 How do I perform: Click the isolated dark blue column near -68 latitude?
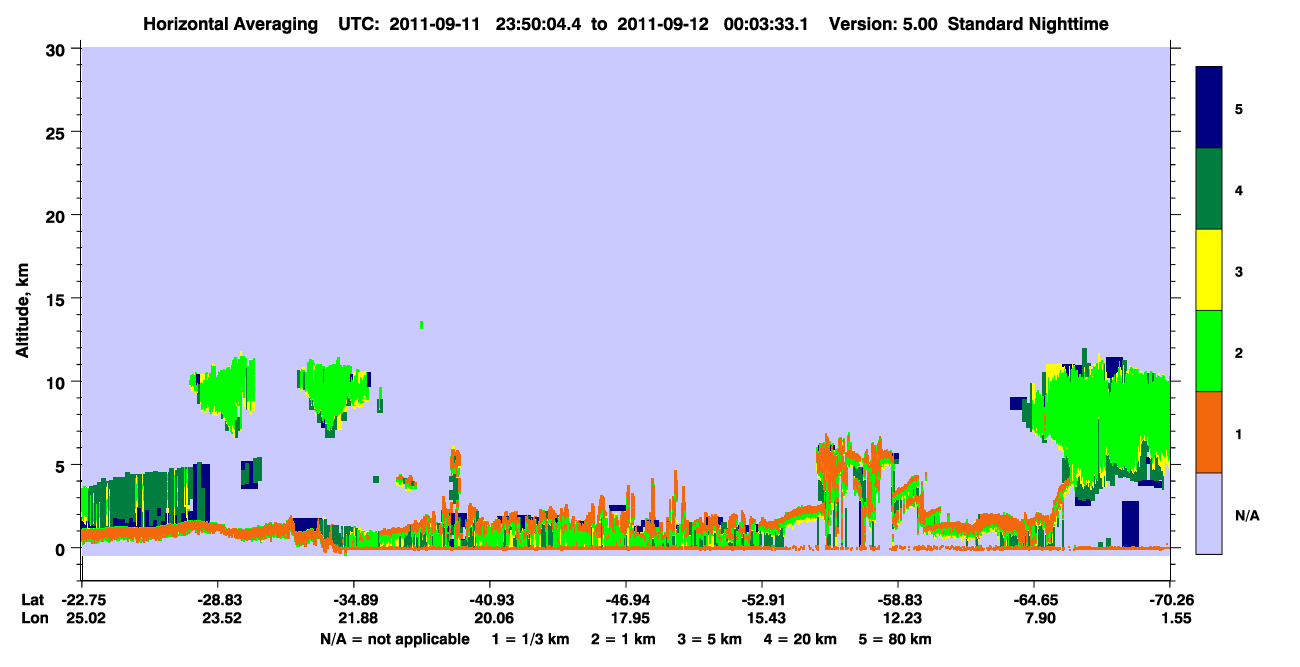pyautogui.click(x=1130, y=524)
